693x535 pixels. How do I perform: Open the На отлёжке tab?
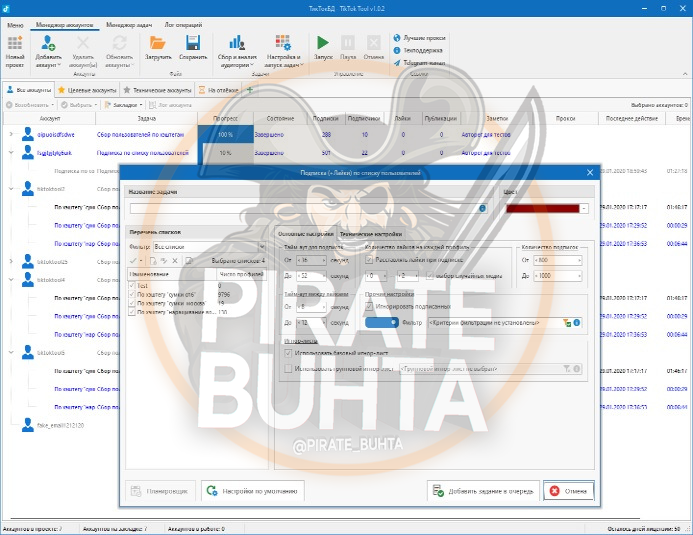[x=219, y=90]
